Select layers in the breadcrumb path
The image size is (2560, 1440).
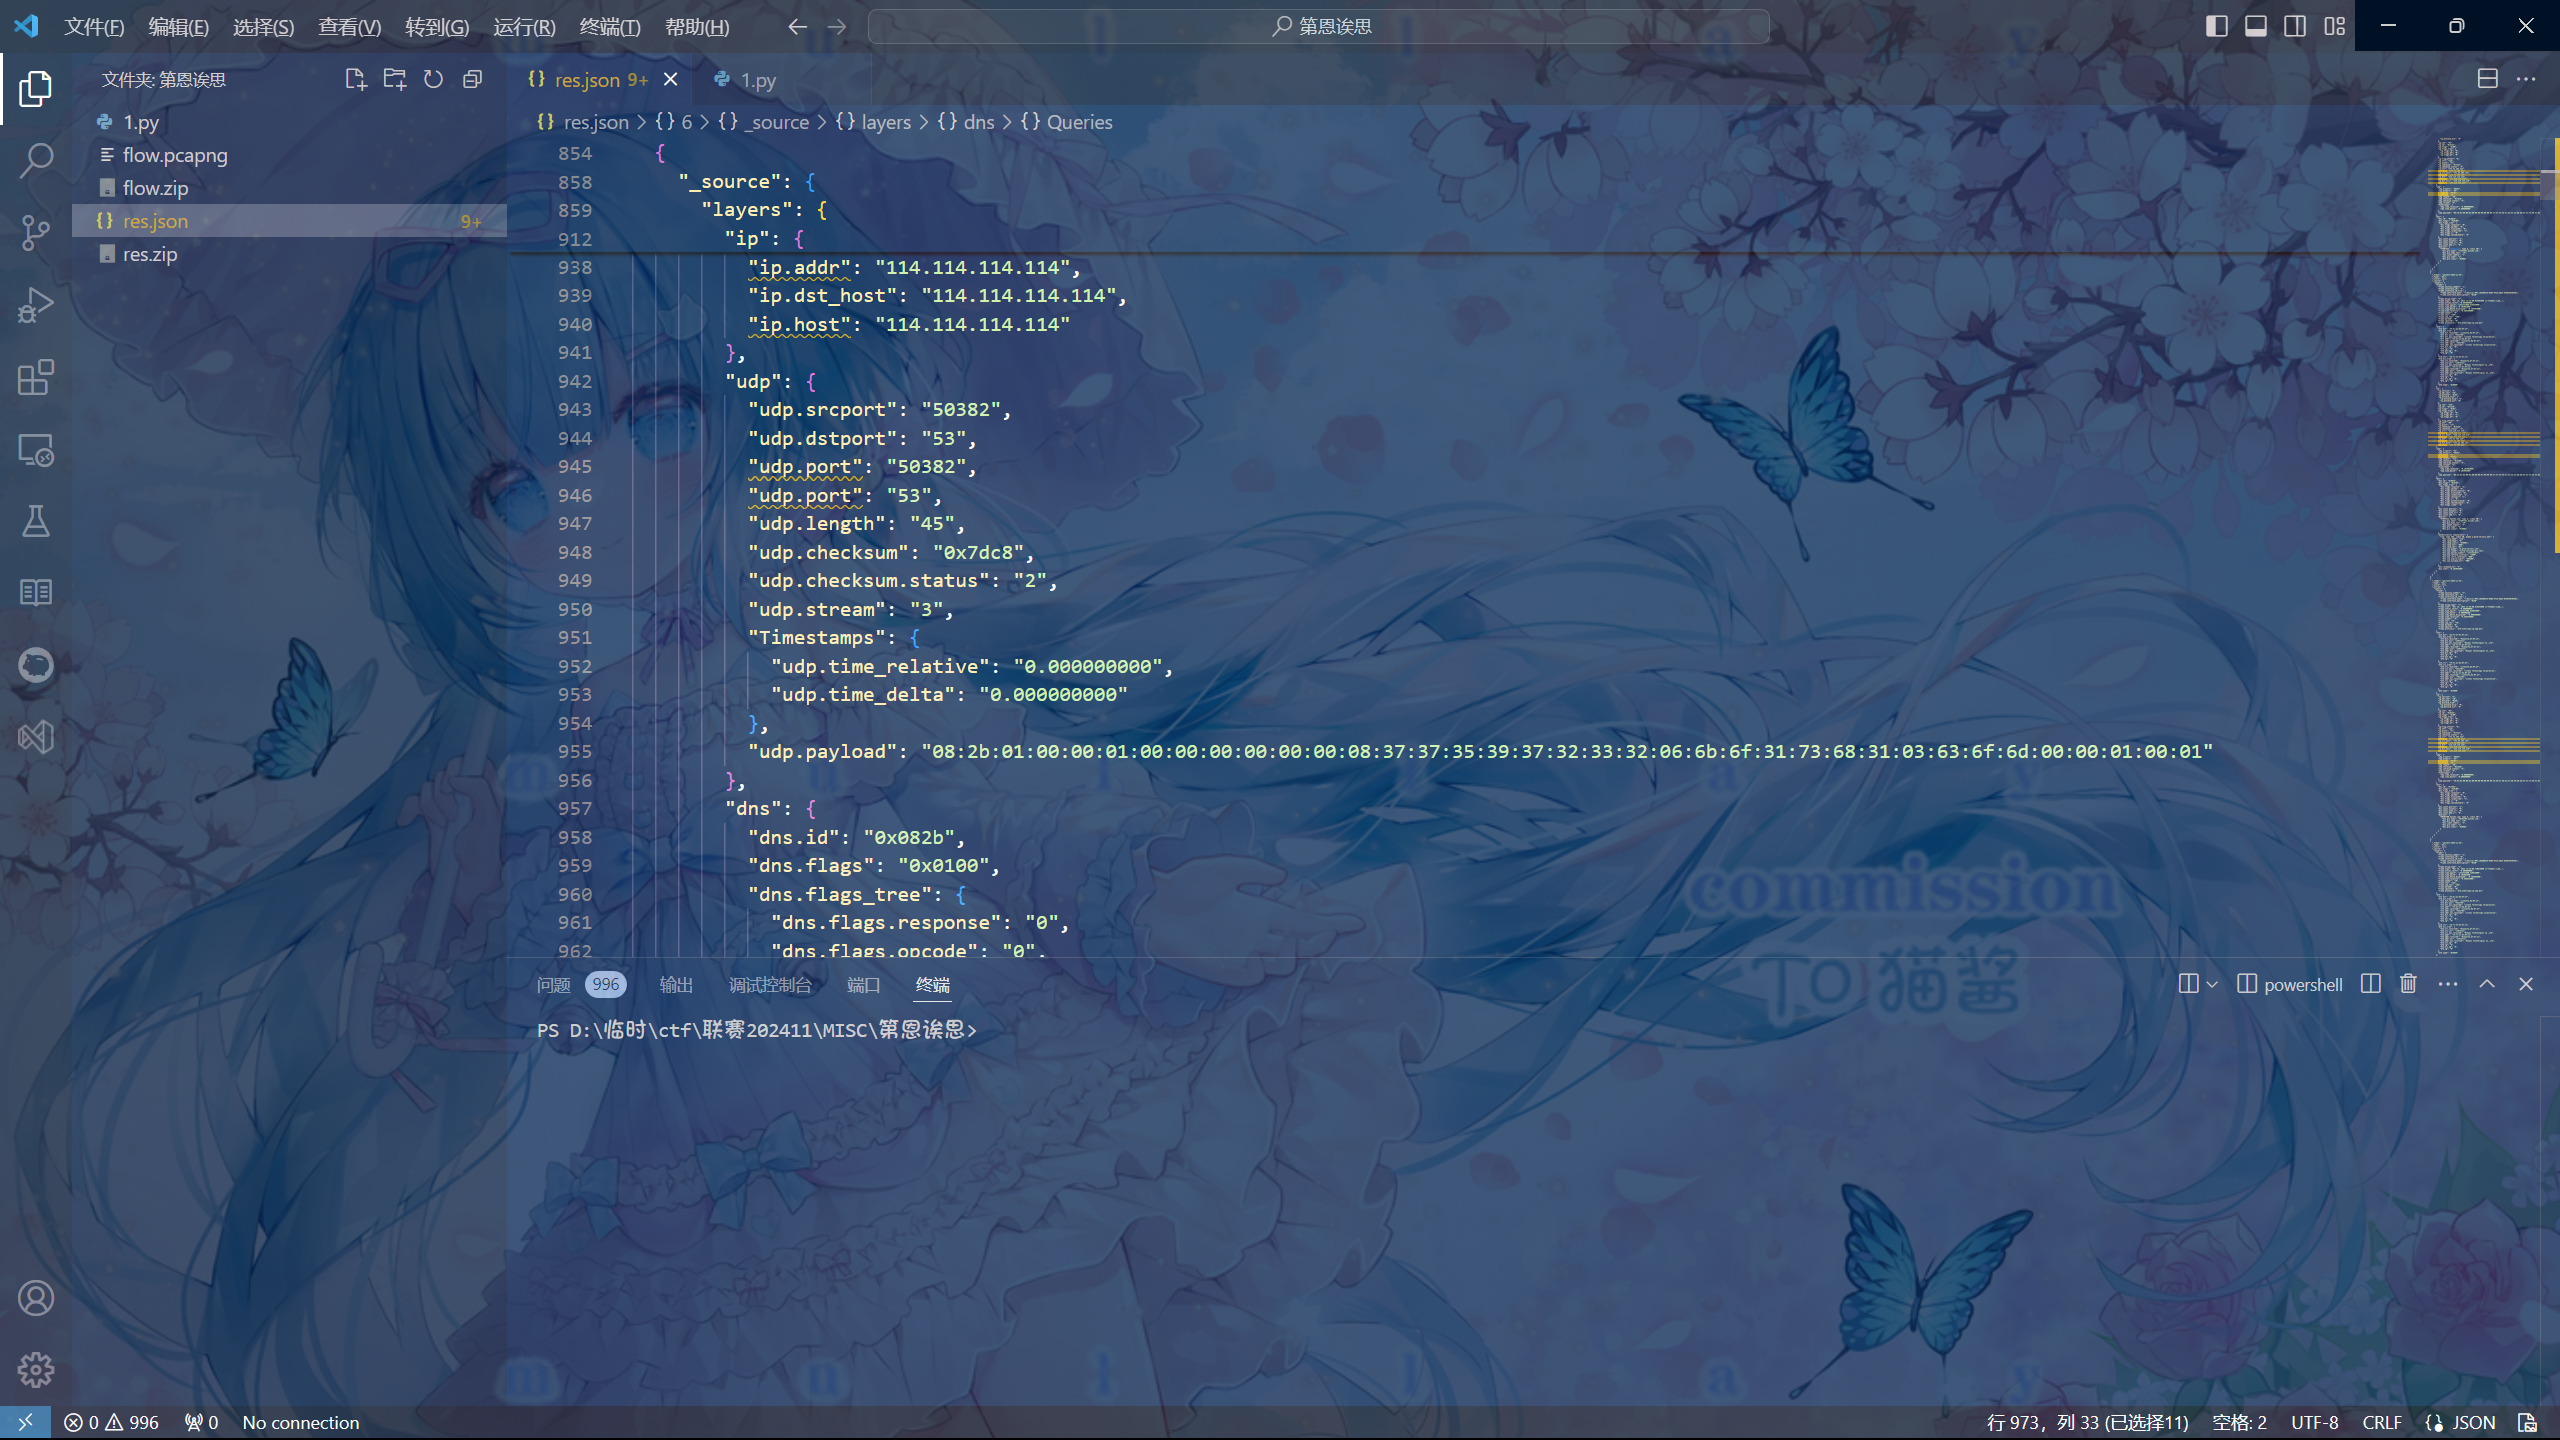coord(886,122)
